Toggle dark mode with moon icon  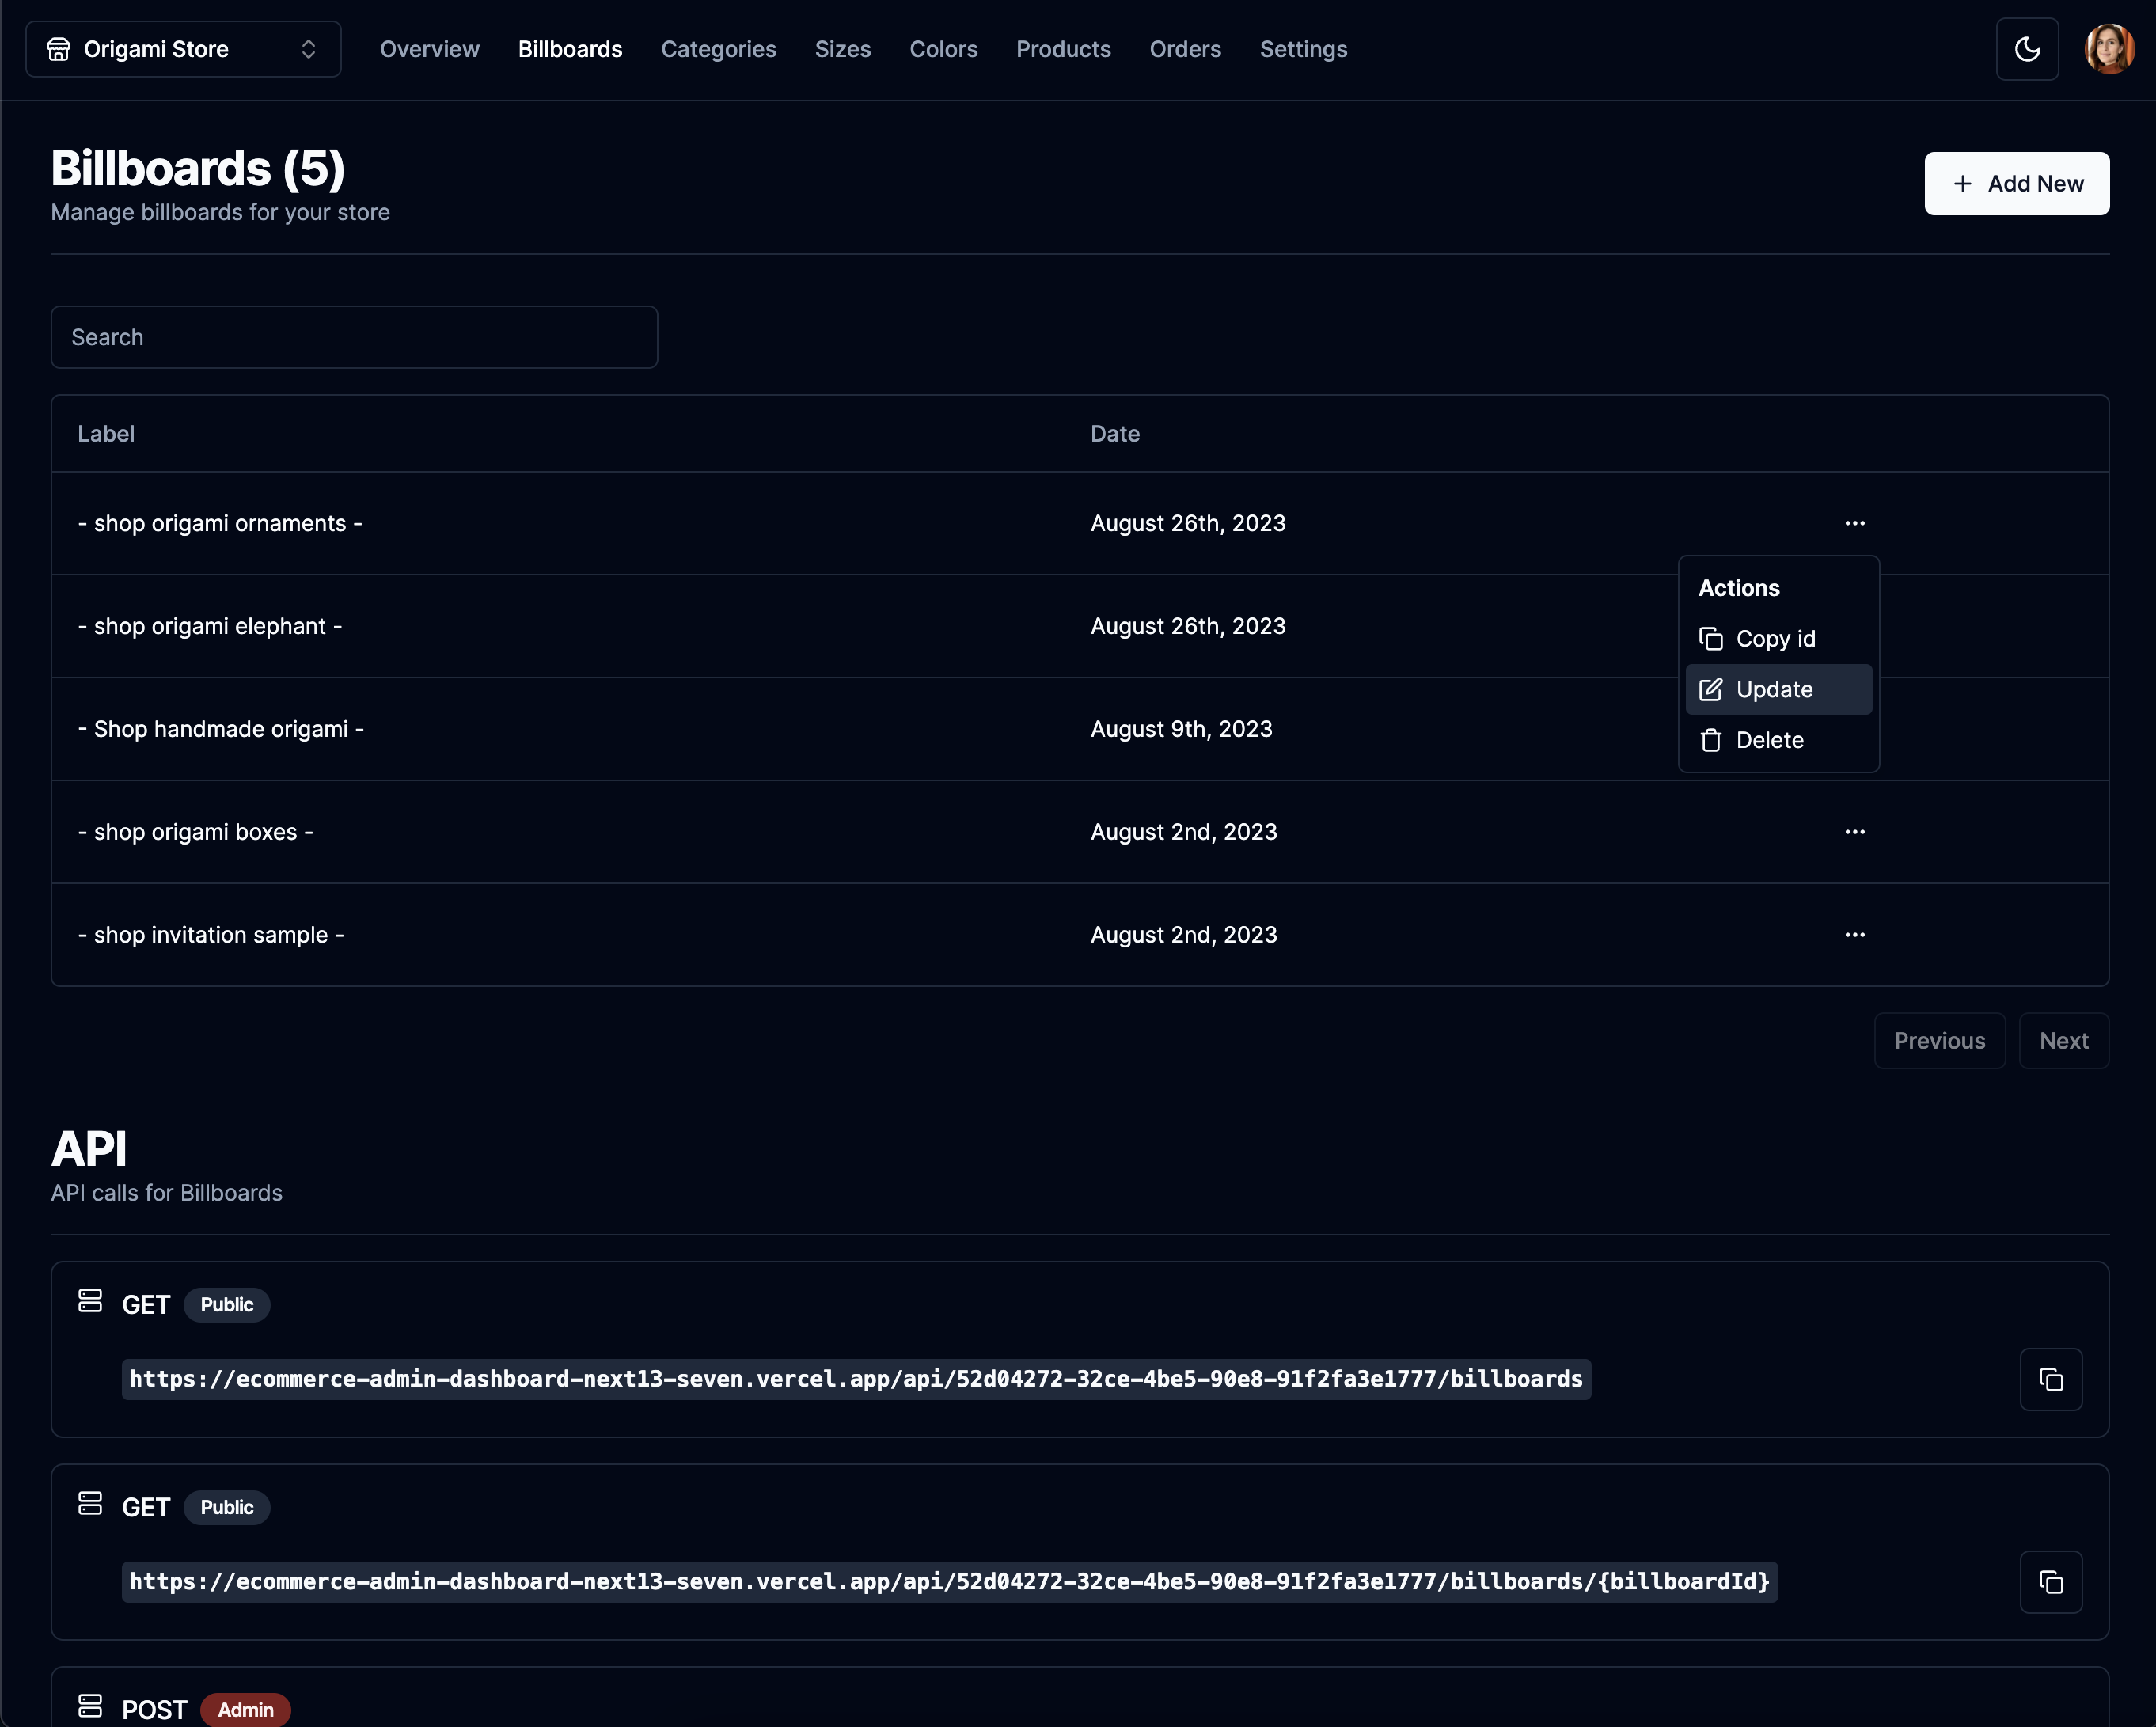click(x=2026, y=49)
